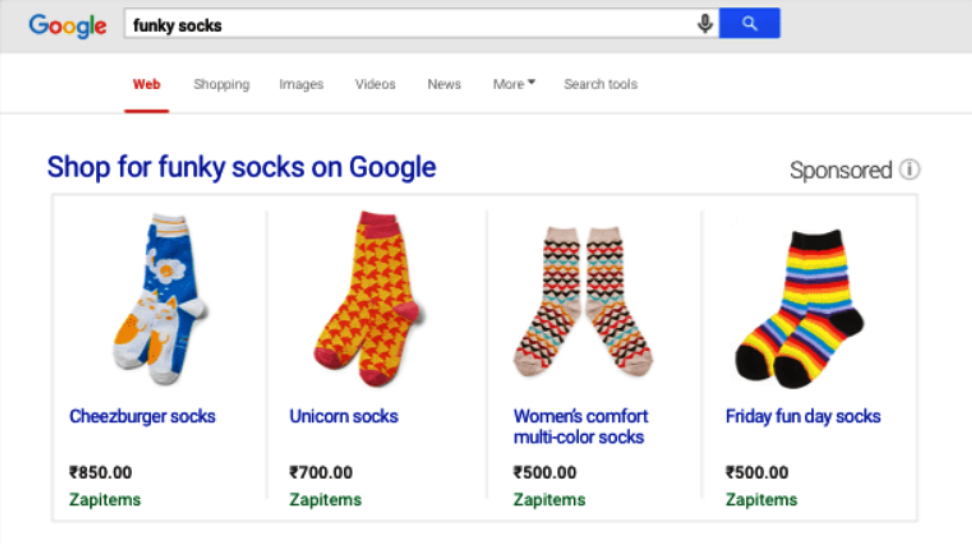Image resolution: width=972 pixels, height=544 pixels.
Task: Click the microphone voice search icon
Action: click(x=705, y=24)
